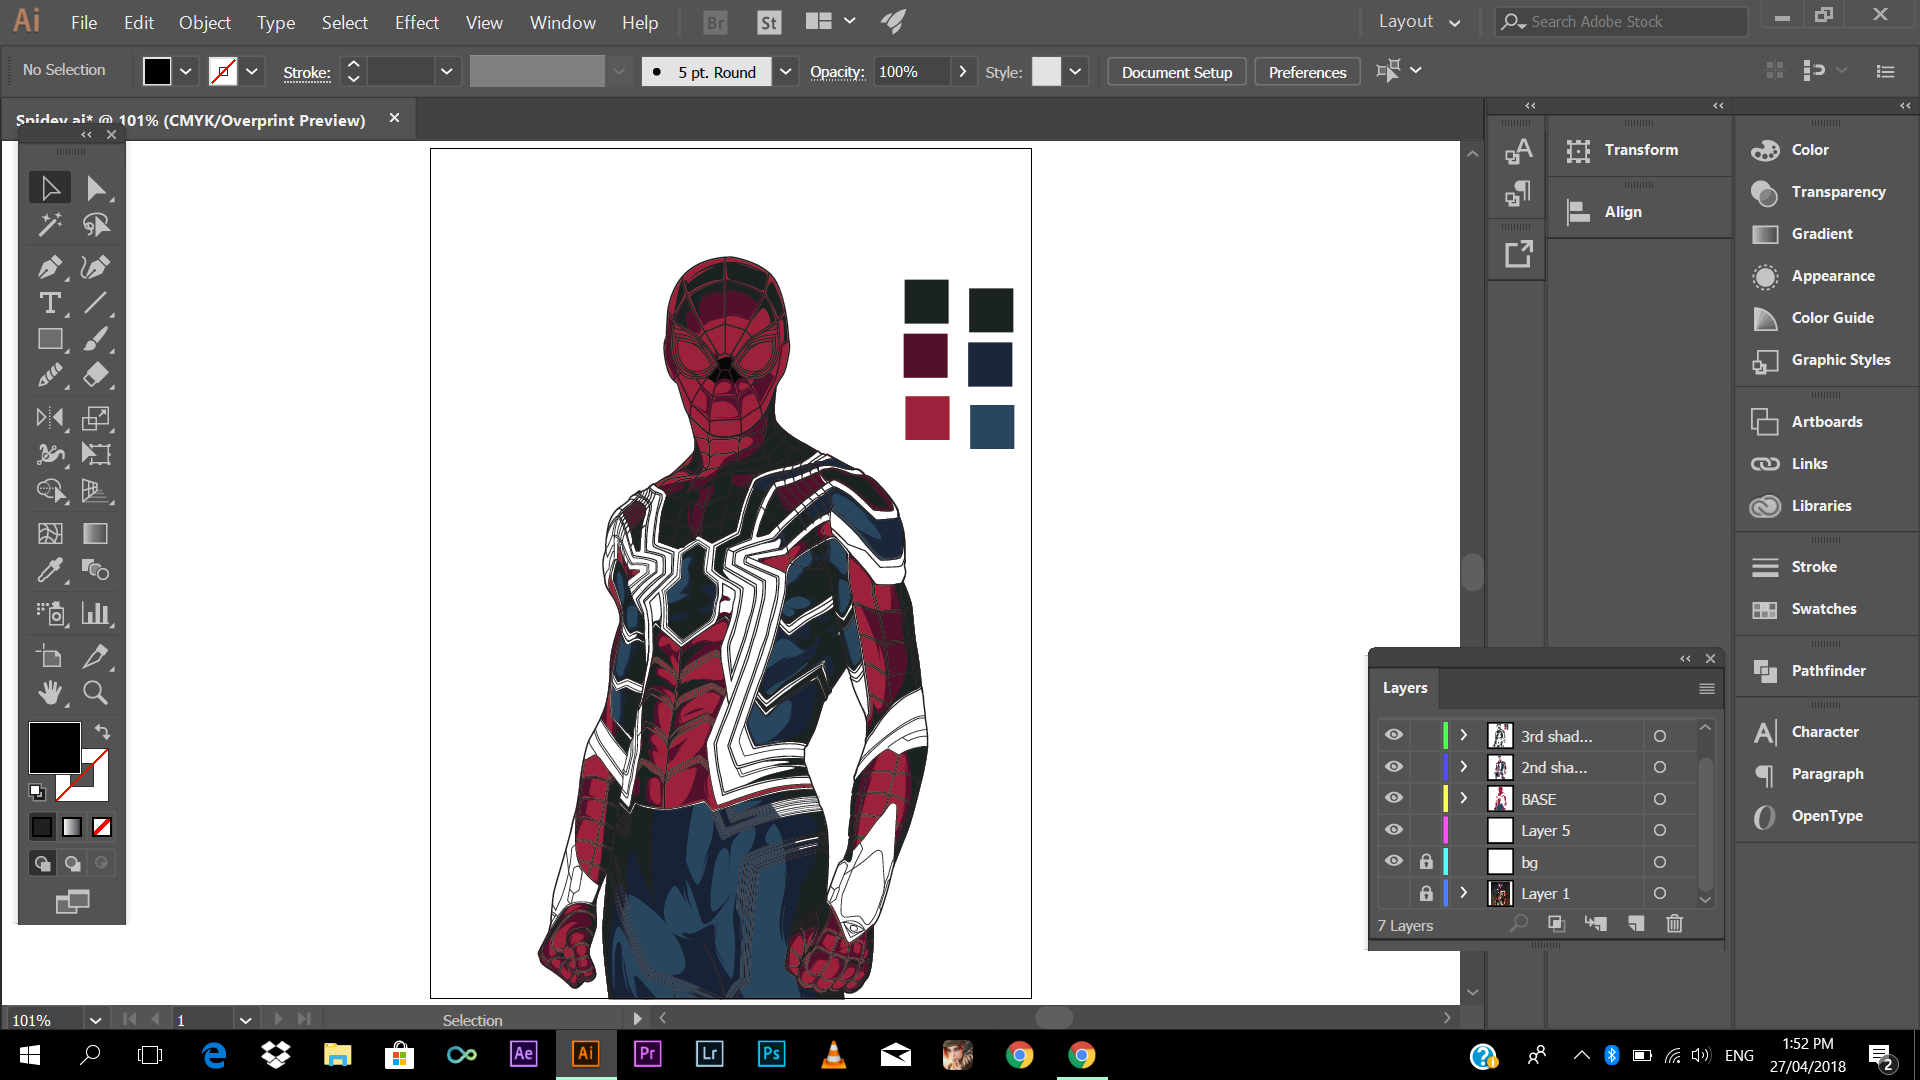Open the Object menu
The width and height of the screenshot is (1920, 1080).
click(x=204, y=22)
